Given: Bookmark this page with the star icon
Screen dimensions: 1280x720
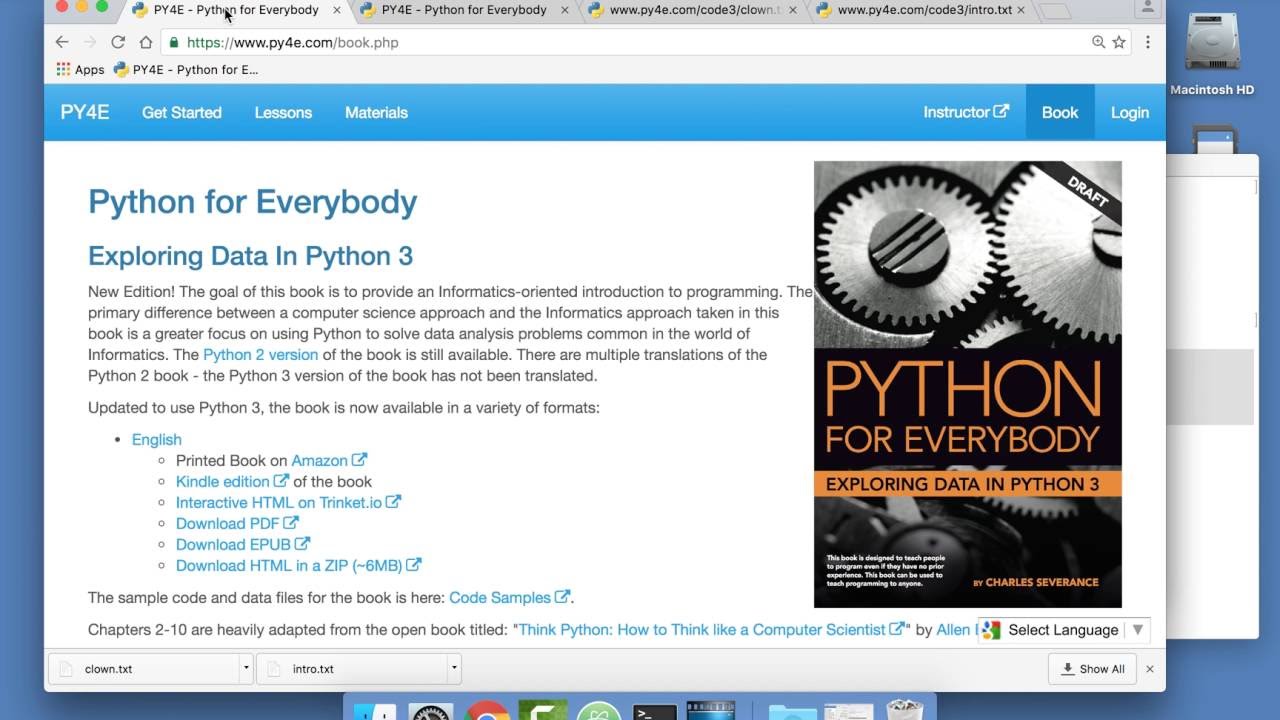Looking at the screenshot, I should coord(1119,42).
